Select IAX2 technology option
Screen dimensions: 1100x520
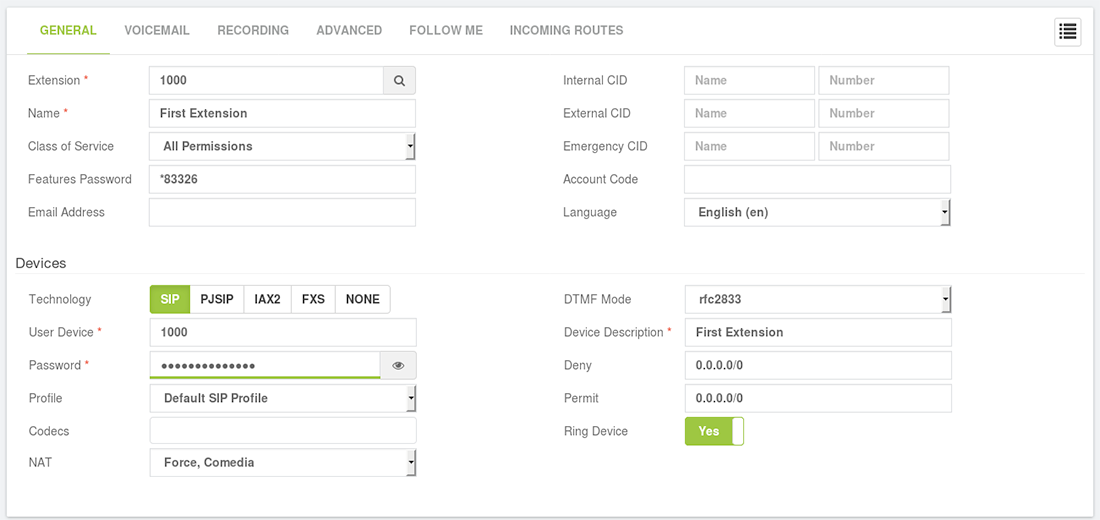[x=267, y=299]
